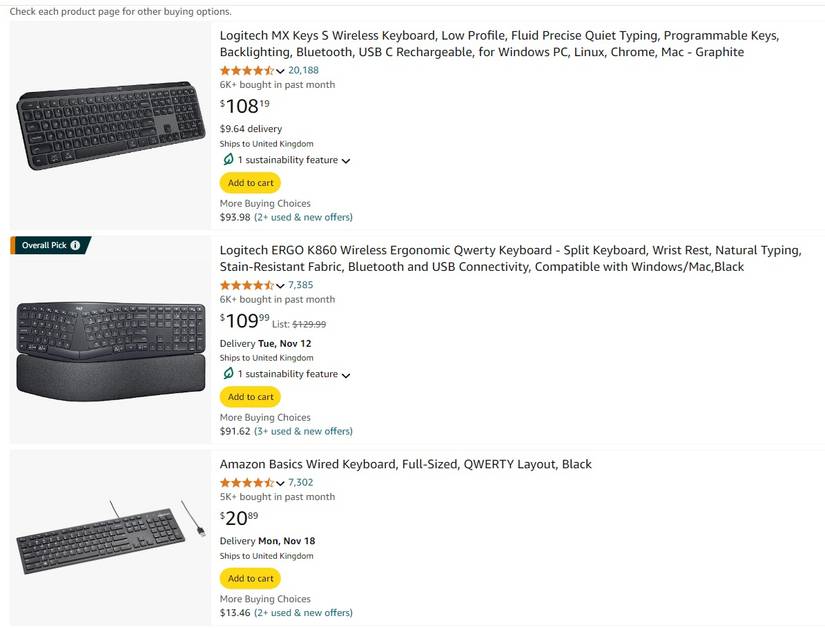This screenshot has height=628, width=825.
Task: Click the ERGO K860 star rating
Action: (246, 285)
